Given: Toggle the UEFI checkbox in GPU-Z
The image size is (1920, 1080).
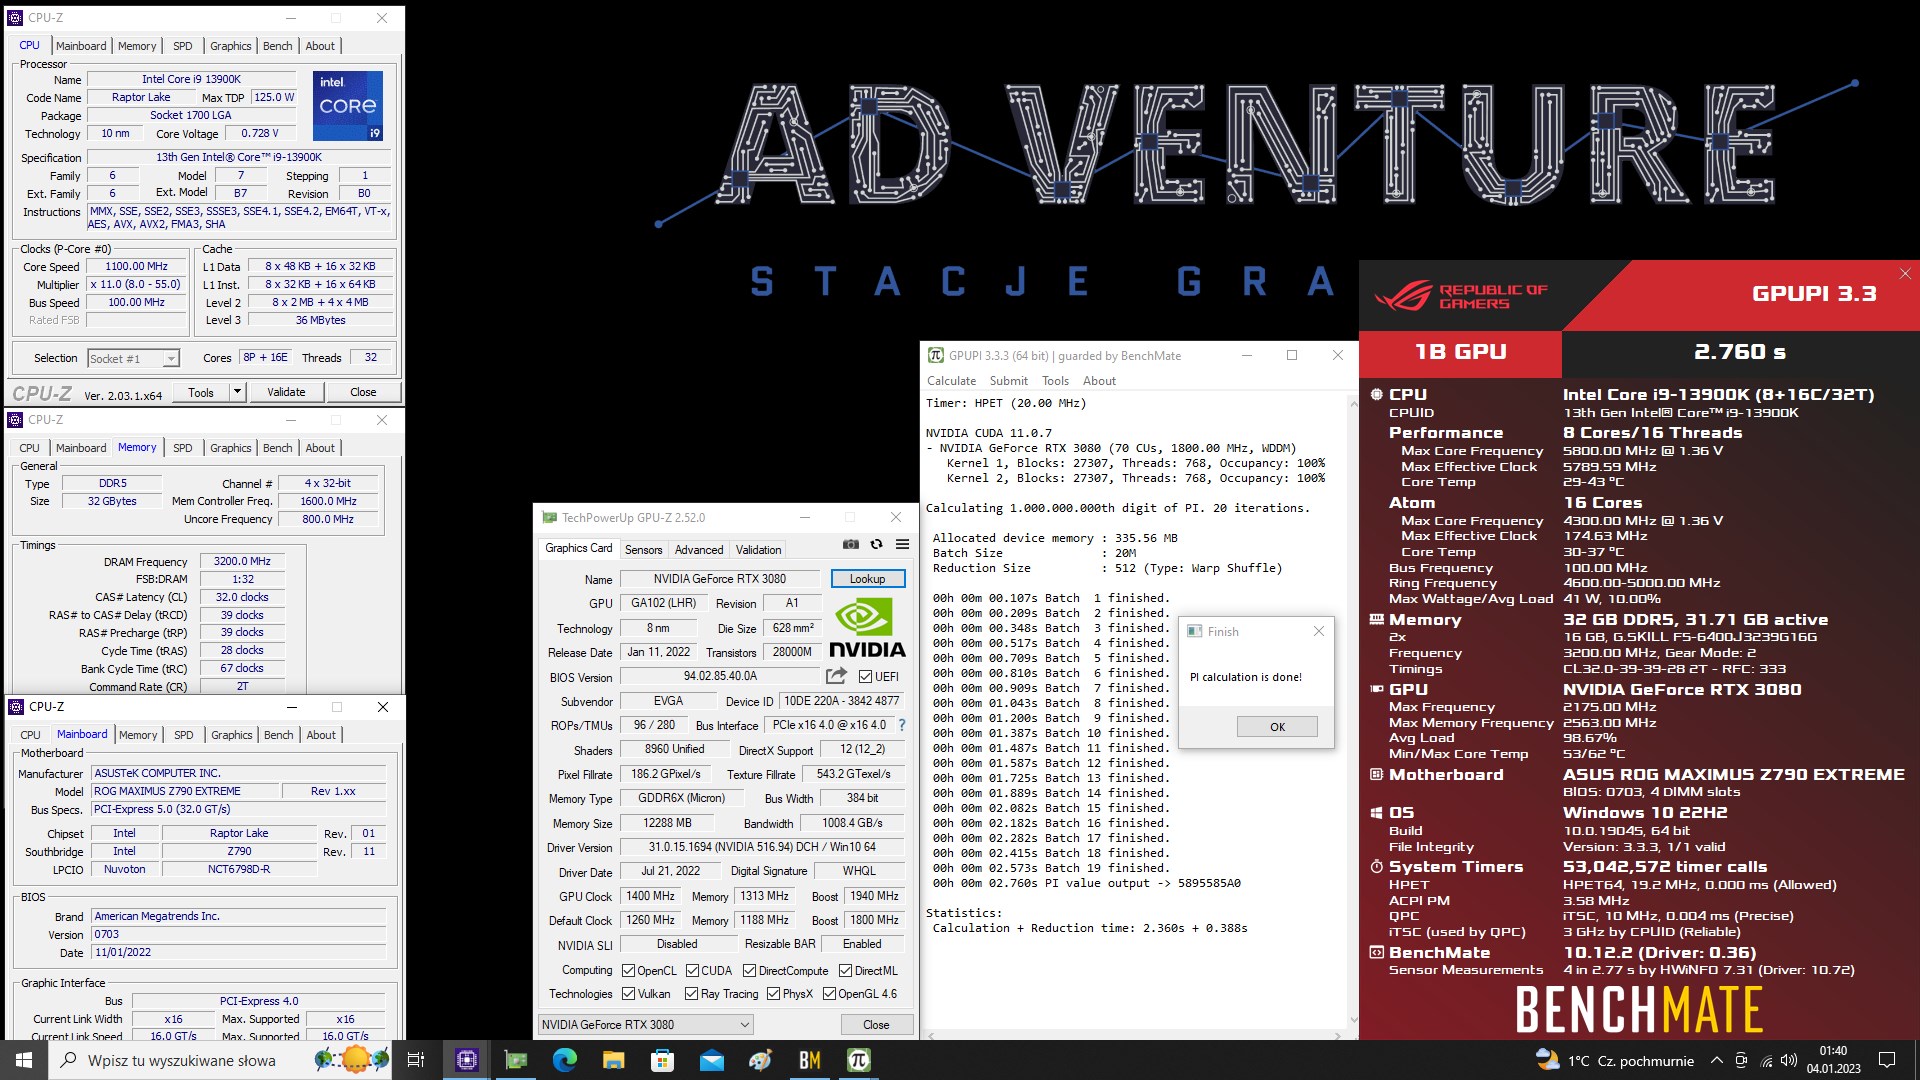Looking at the screenshot, I should [866, 677].
